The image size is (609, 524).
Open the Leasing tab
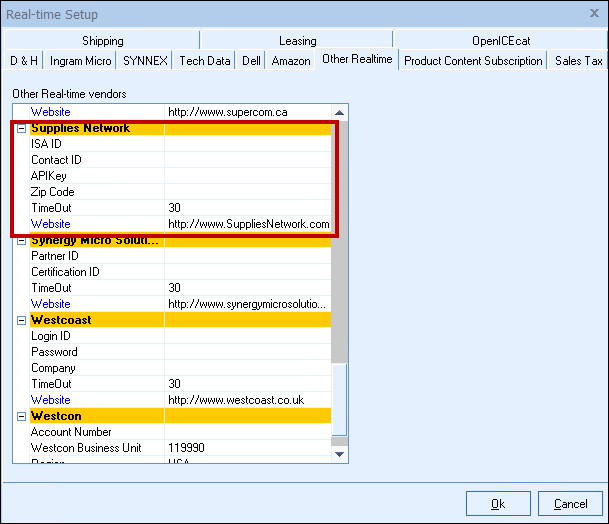point(298,40)
